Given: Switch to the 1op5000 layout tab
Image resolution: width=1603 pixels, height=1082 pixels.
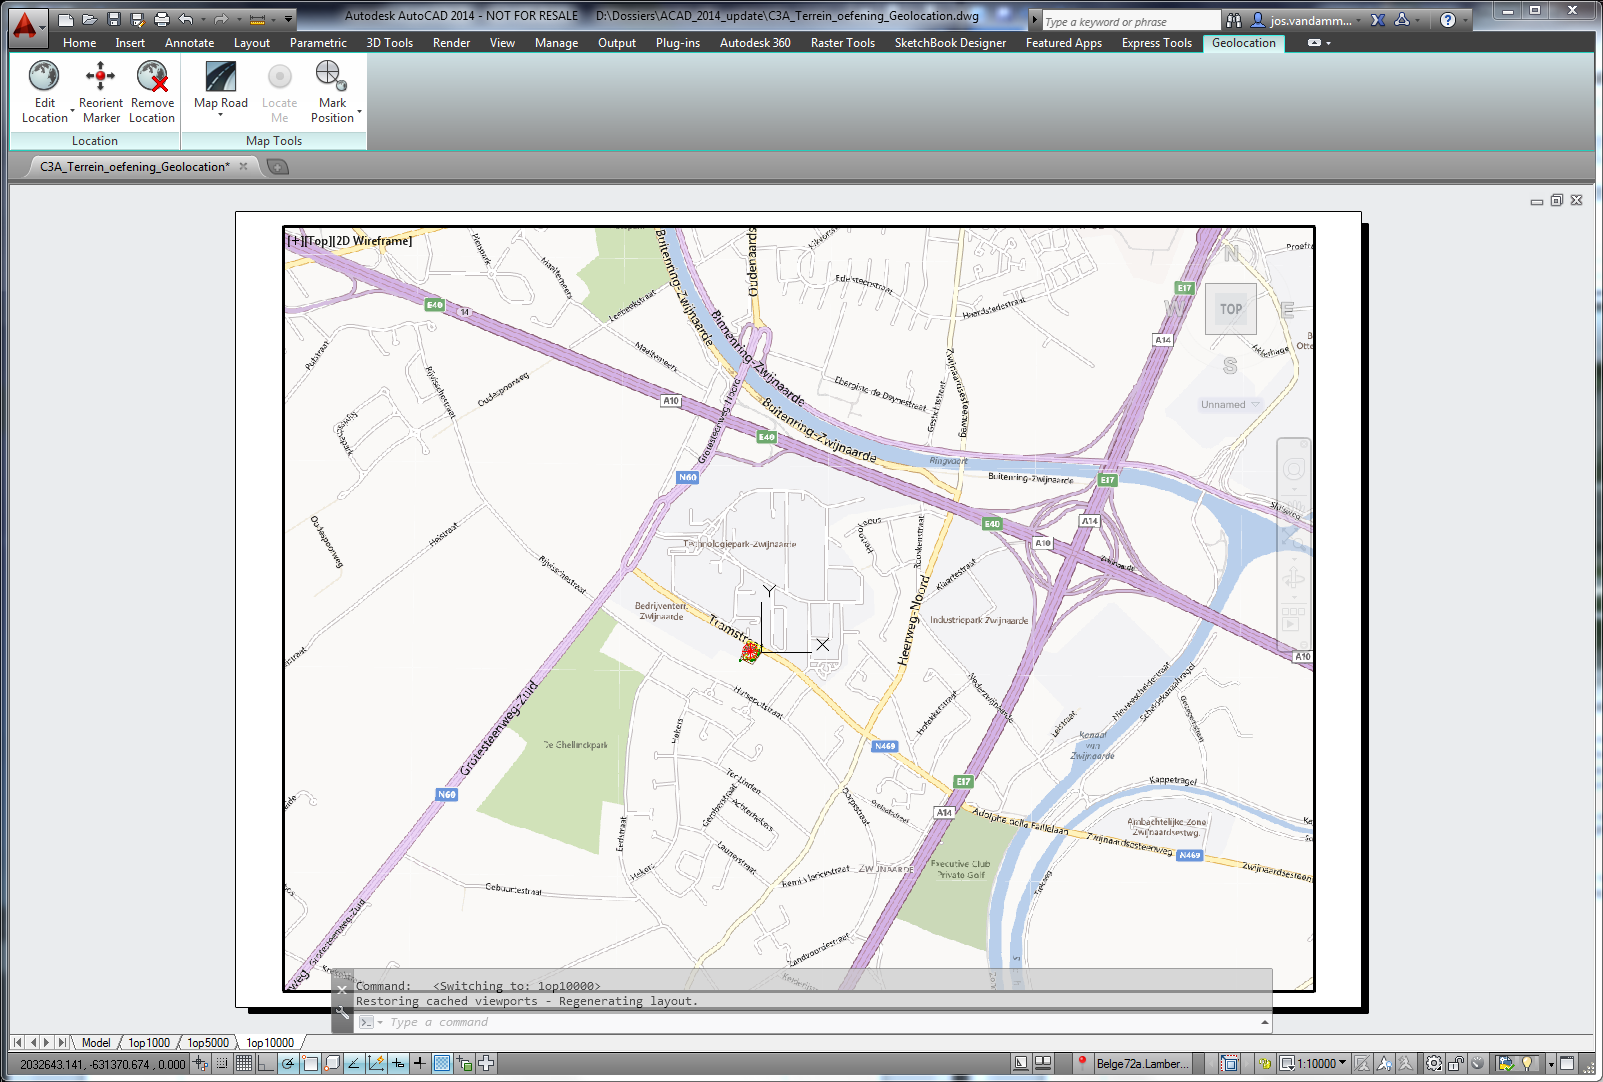Looking at the screenshot, I should tap(208, 1042).
